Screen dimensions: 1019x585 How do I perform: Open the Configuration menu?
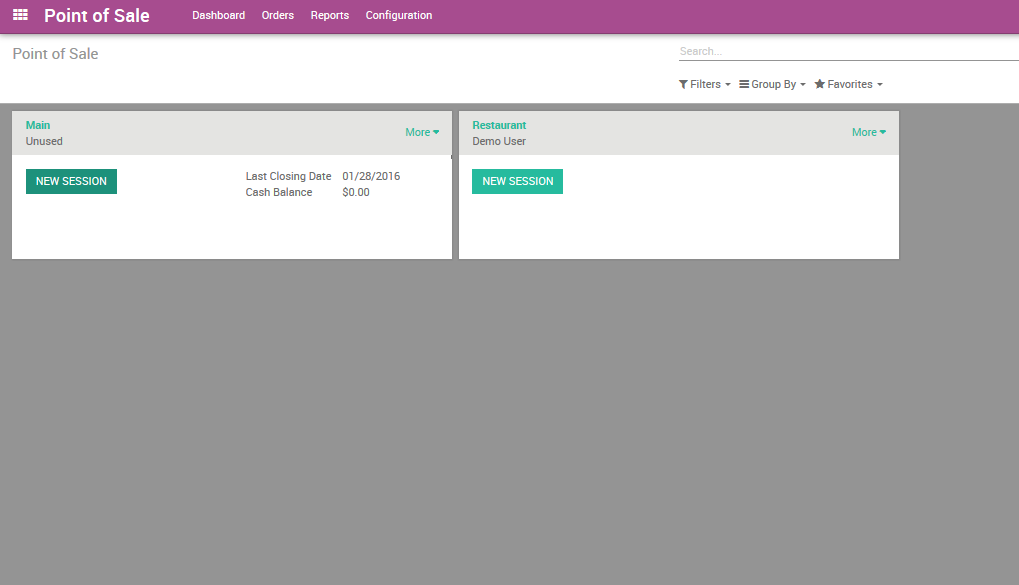398,15
